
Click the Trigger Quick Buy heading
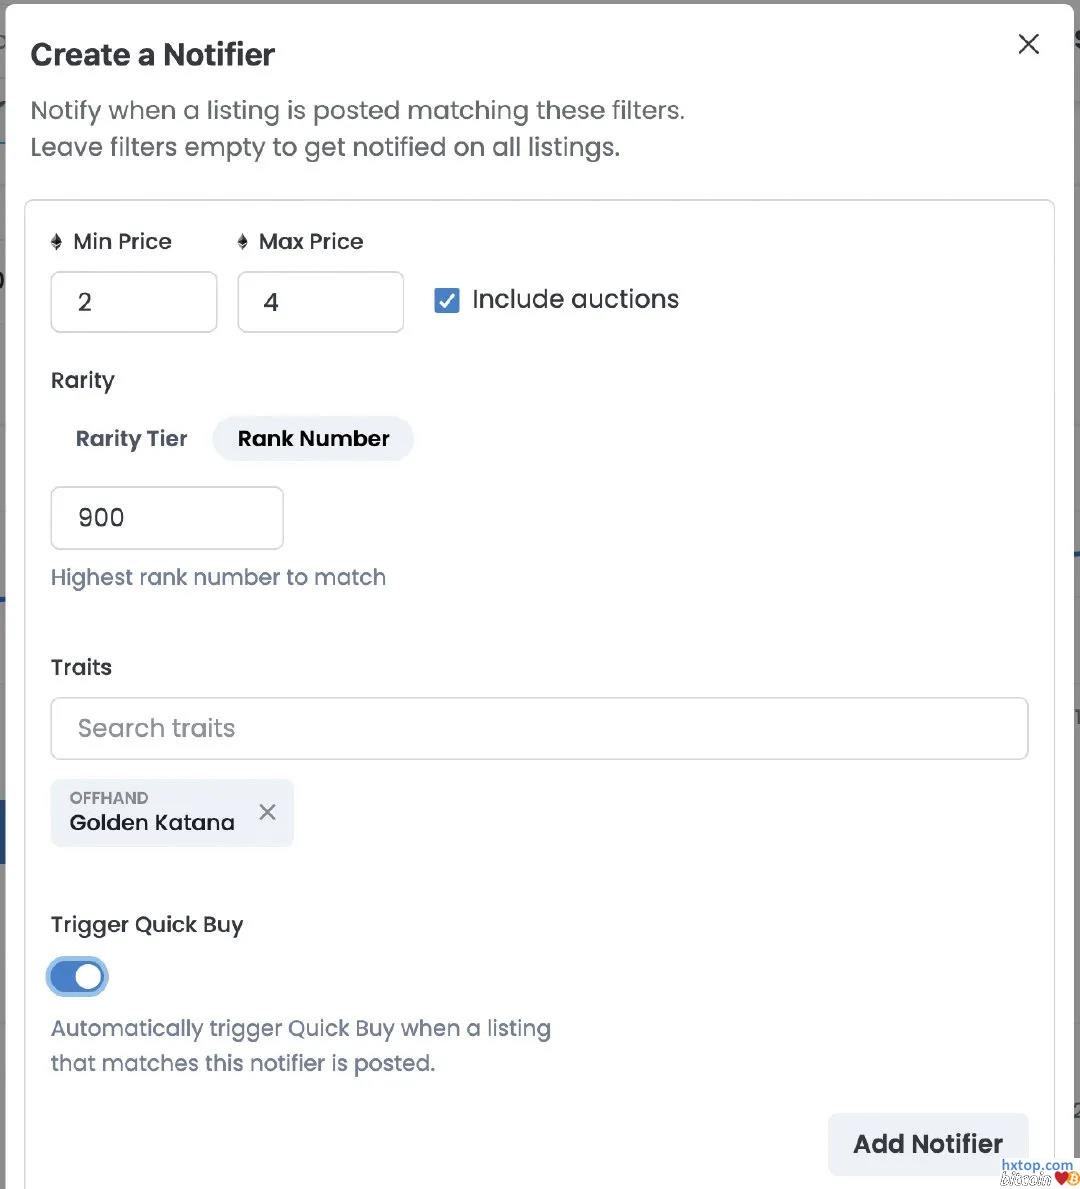[147, 925]
